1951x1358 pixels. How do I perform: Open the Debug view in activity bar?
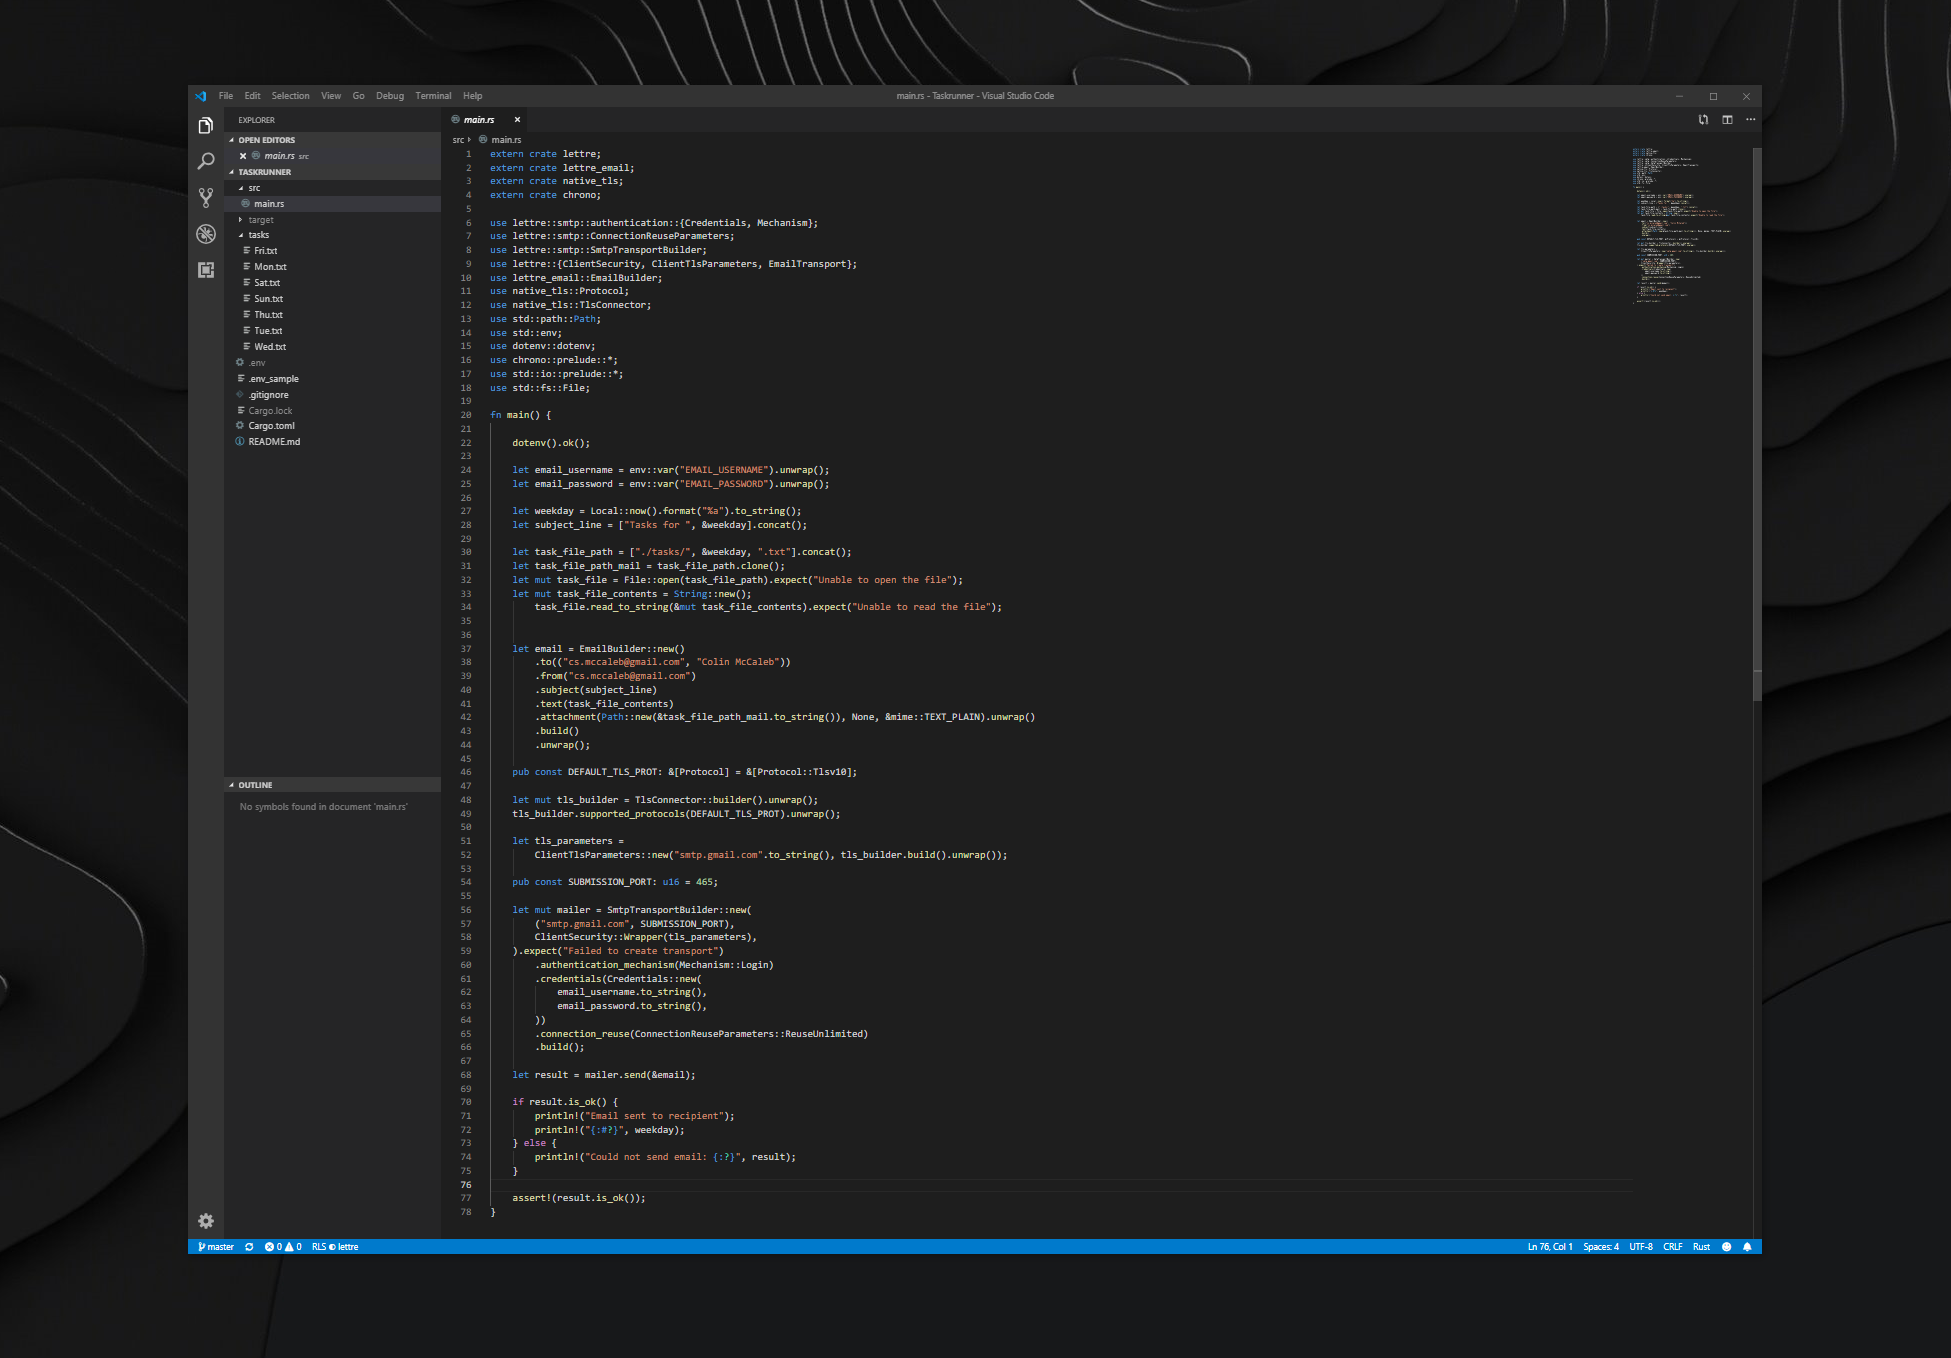pos(206,233)
